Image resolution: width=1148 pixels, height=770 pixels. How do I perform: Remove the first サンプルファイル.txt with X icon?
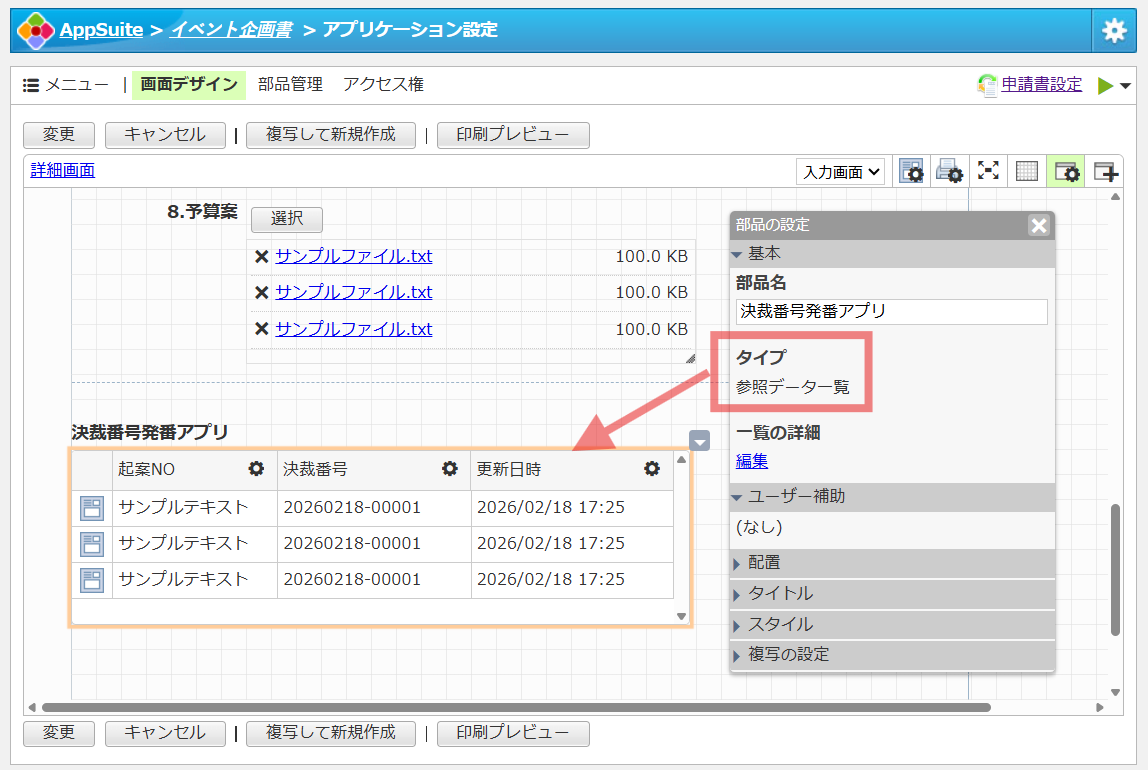click(x=261, y=256)
